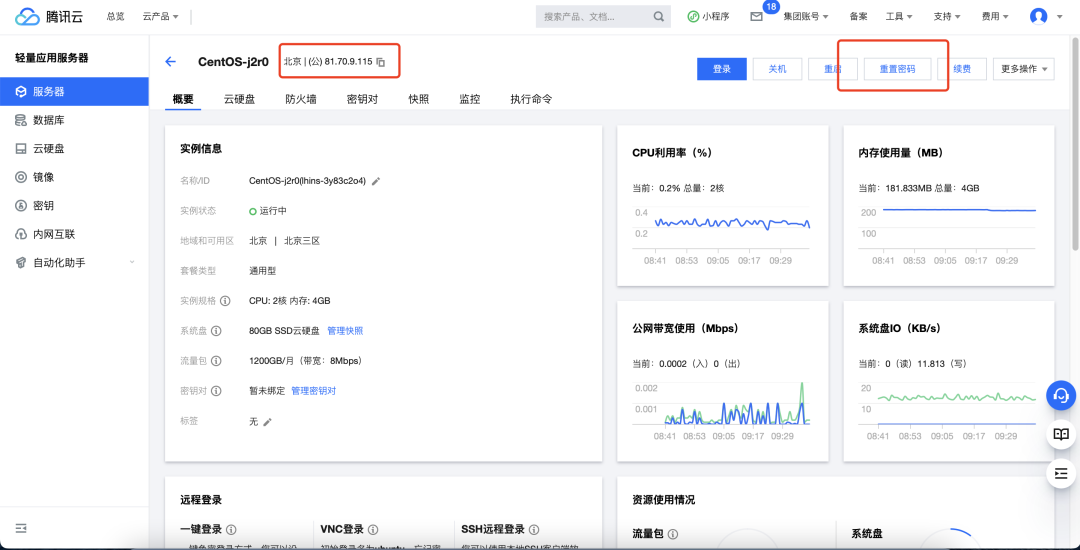Open the 管理快照 link
Screen dimensions: 1080x550
[x=345, y=331]
